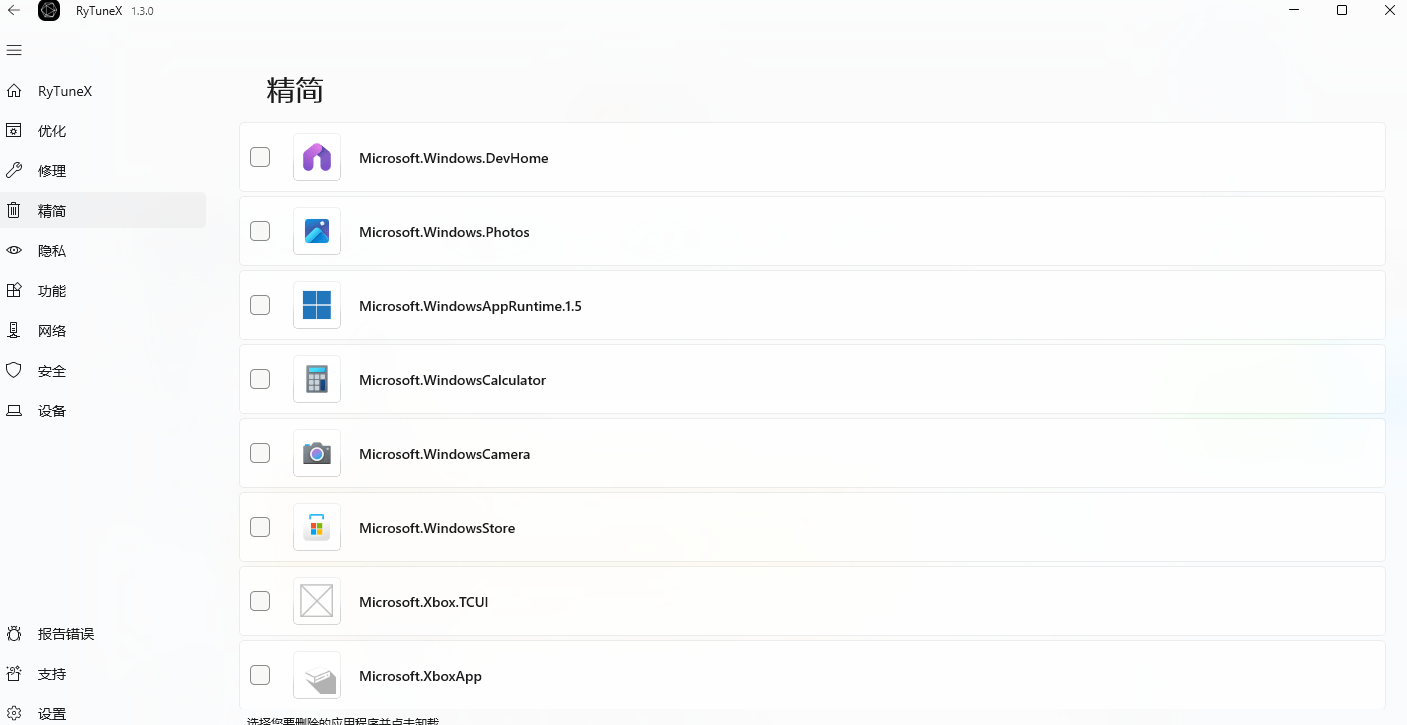The image size is (1407, 725).
Task: Check the Microsoft.Windows.DevHome checkbox
Action: 260,157
